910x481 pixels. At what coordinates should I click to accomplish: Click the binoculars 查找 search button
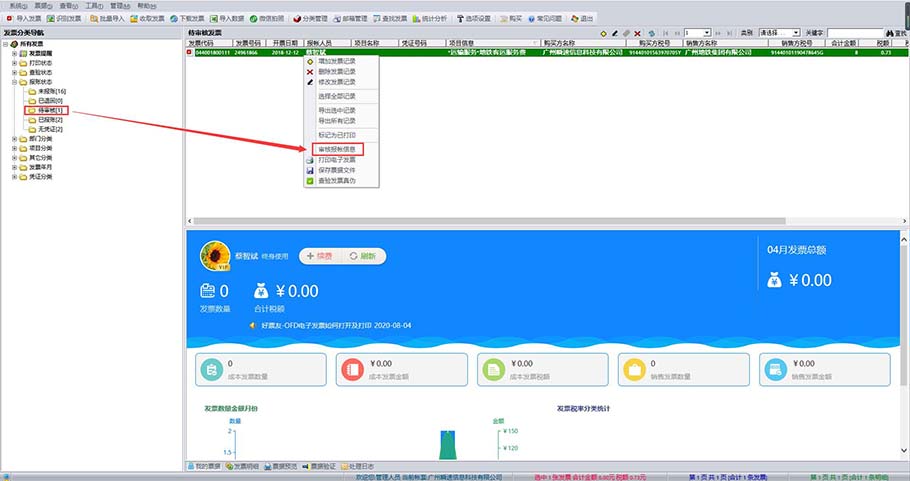tap(895, 34)
